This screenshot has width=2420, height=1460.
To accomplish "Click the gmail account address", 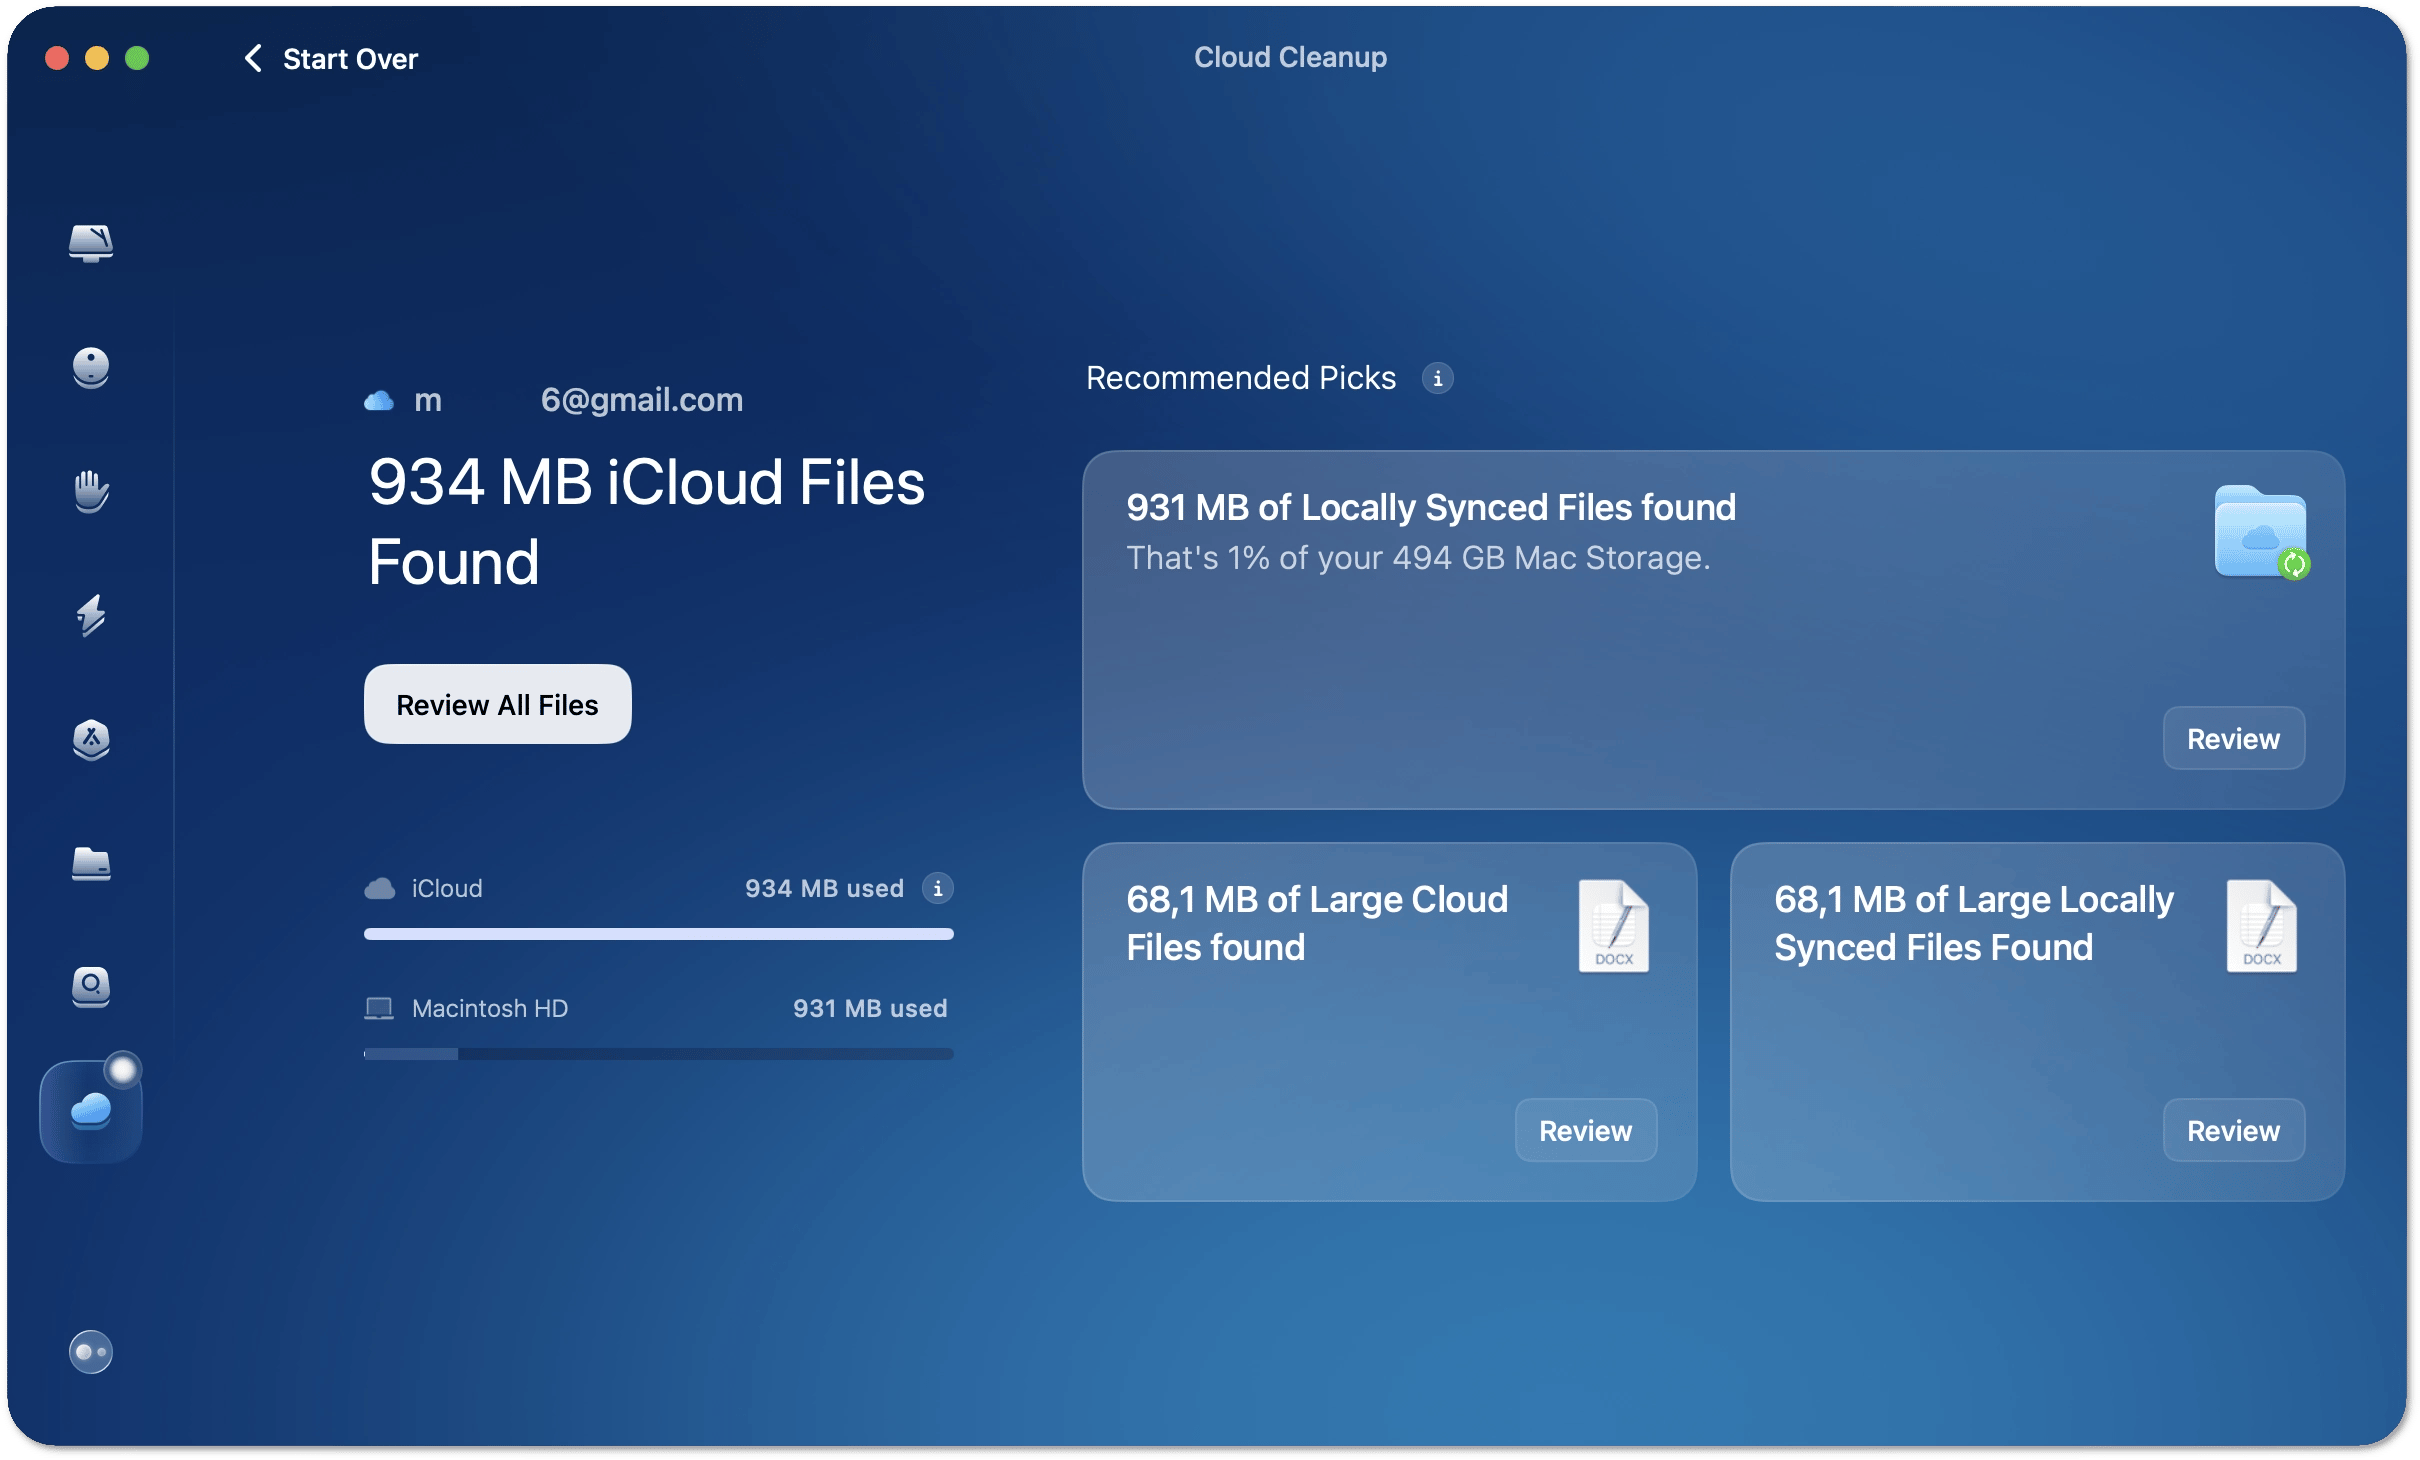I will [x=578, y=400].
